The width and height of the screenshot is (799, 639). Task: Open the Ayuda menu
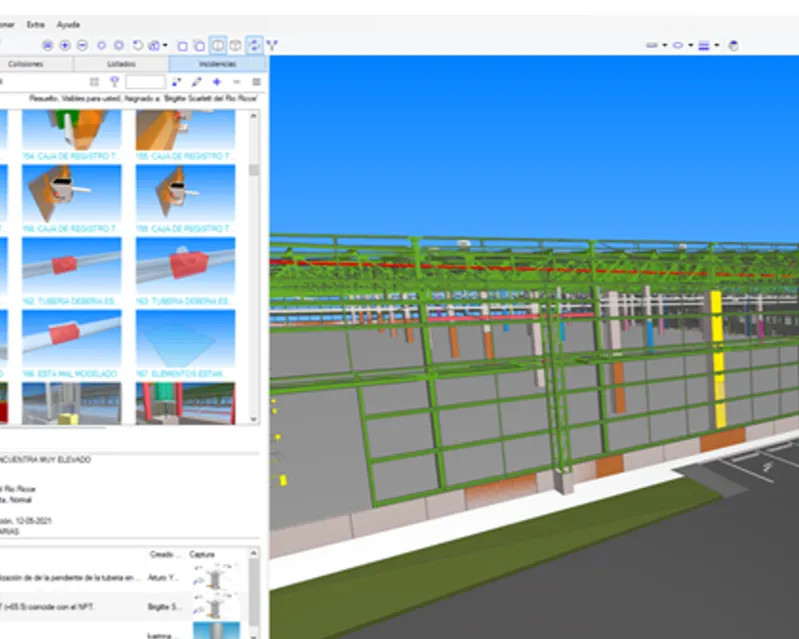(x=68, y=23)
